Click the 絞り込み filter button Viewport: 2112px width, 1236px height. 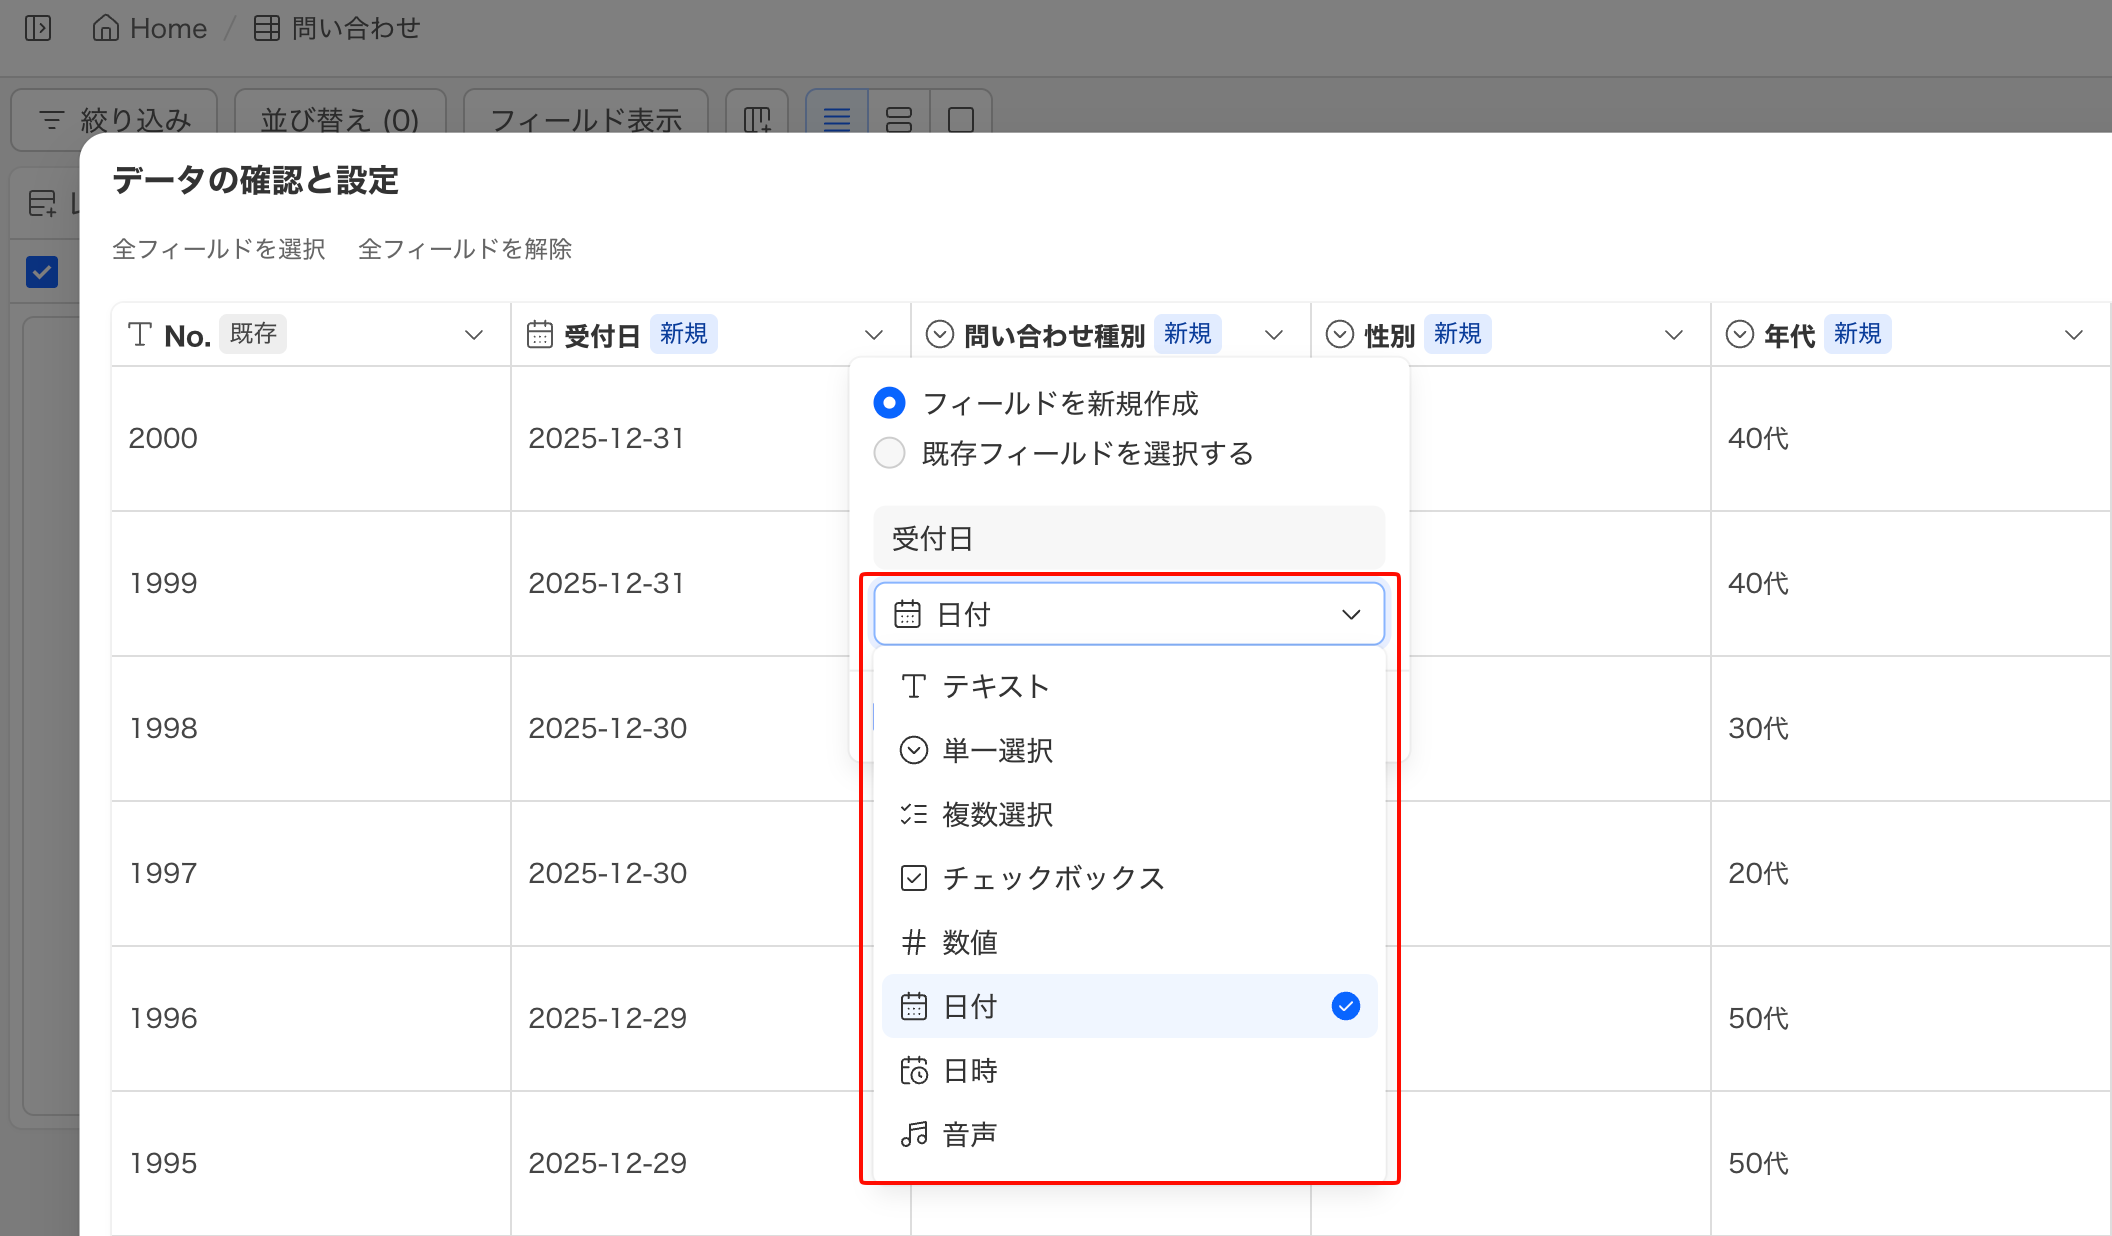pos(114,120)
